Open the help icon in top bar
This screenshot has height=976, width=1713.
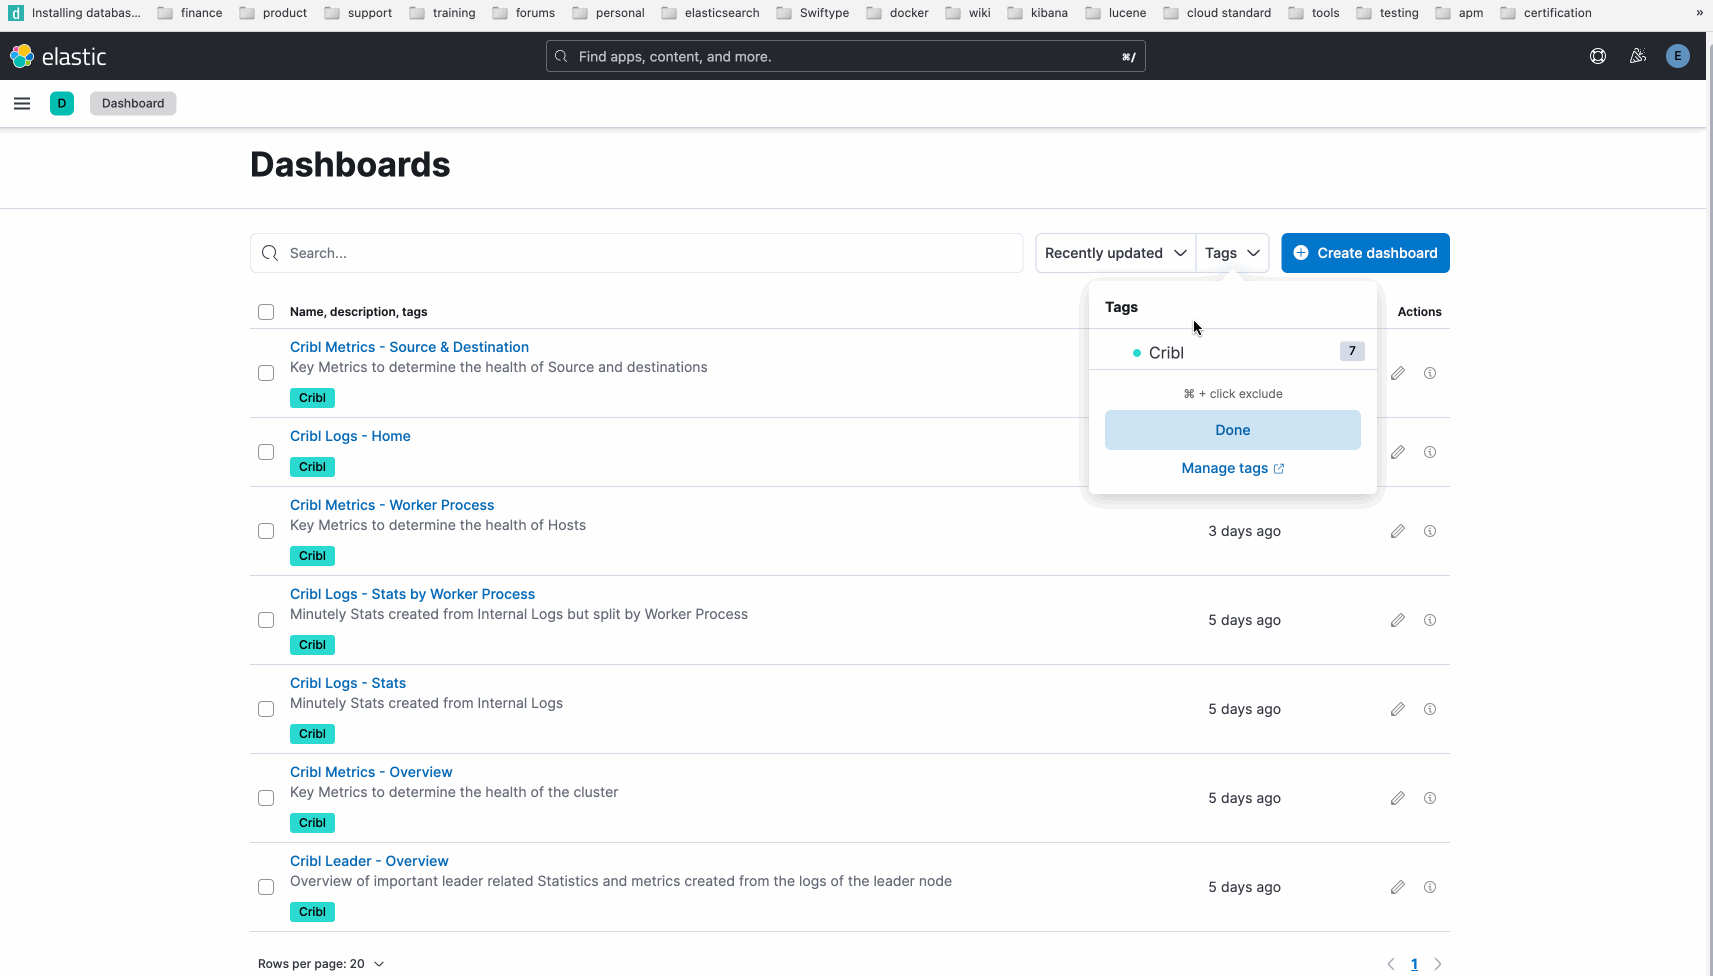click(x=1597, y=56)
